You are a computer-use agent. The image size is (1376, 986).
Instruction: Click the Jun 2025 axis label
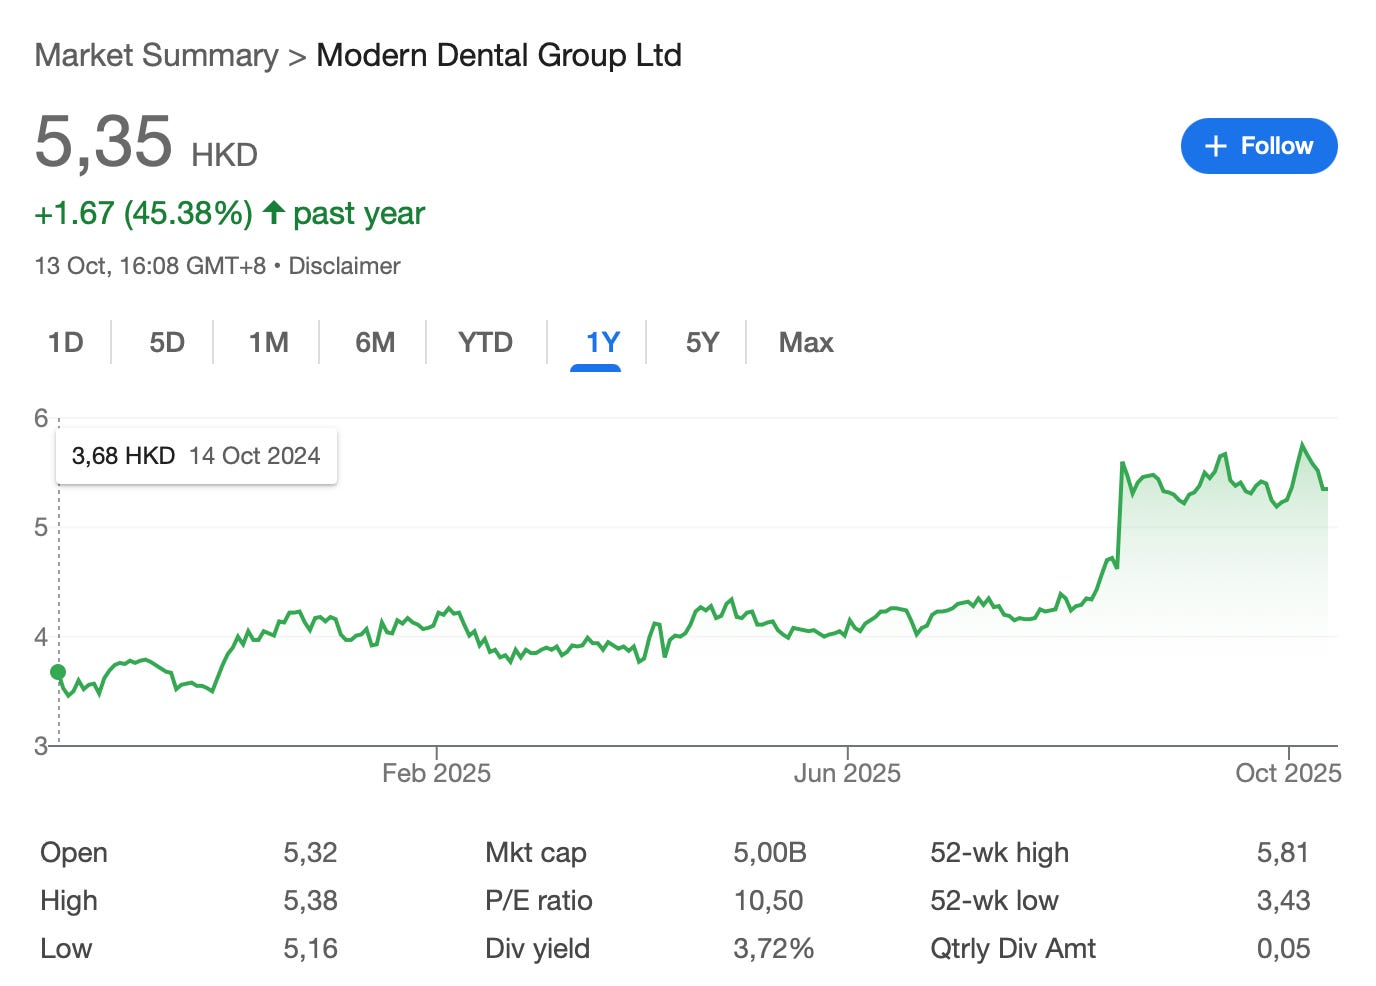pyautogui.click(x=847, y=773)
